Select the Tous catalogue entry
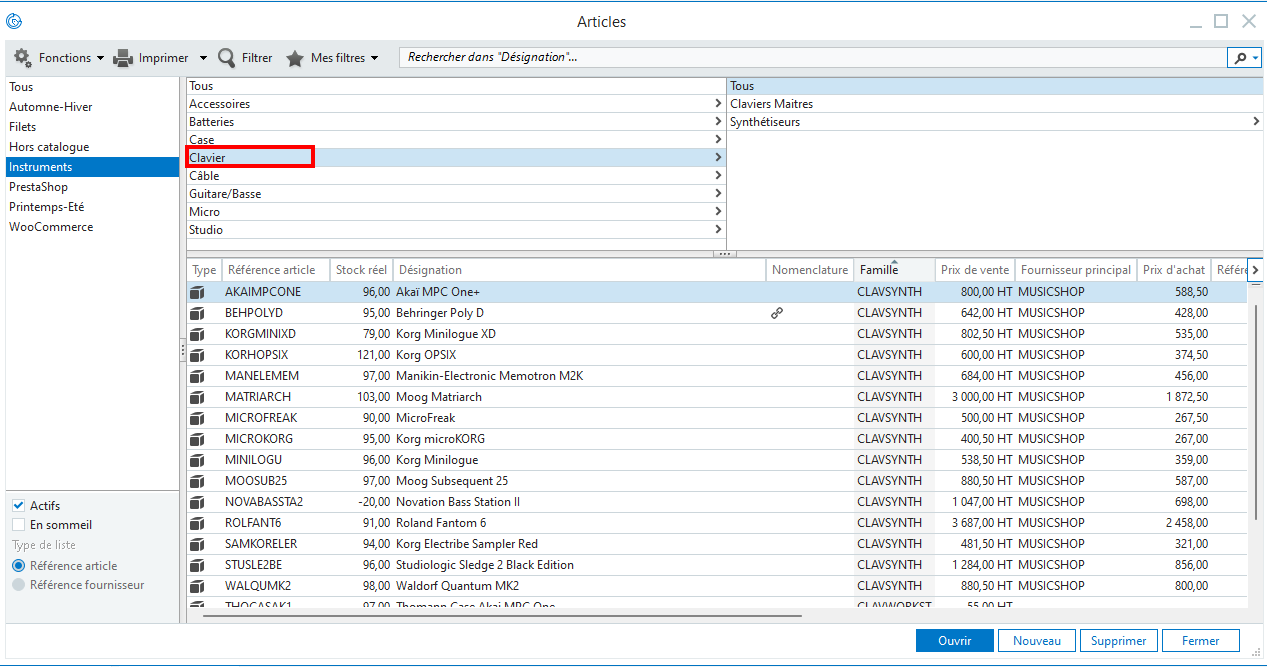Viewport: 1267px width, 667px height. [92, 87]
